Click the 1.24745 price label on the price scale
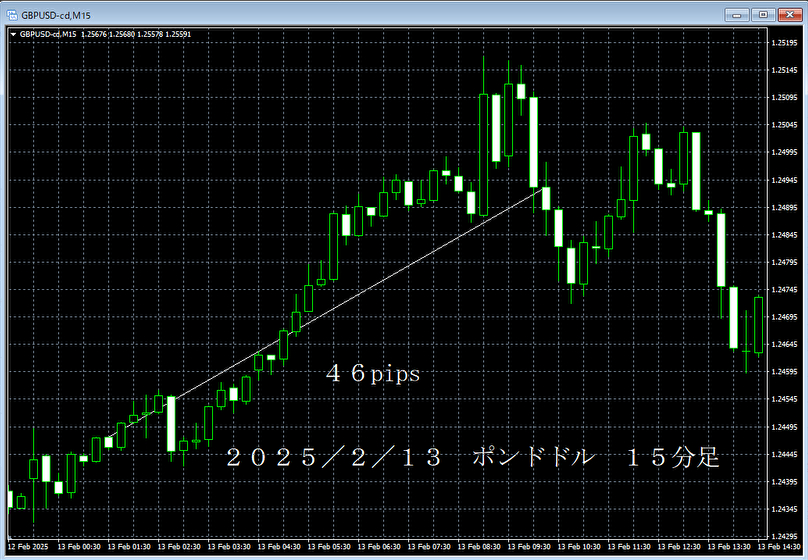Viewport: 808px width, 560px height. coord(784,290)
